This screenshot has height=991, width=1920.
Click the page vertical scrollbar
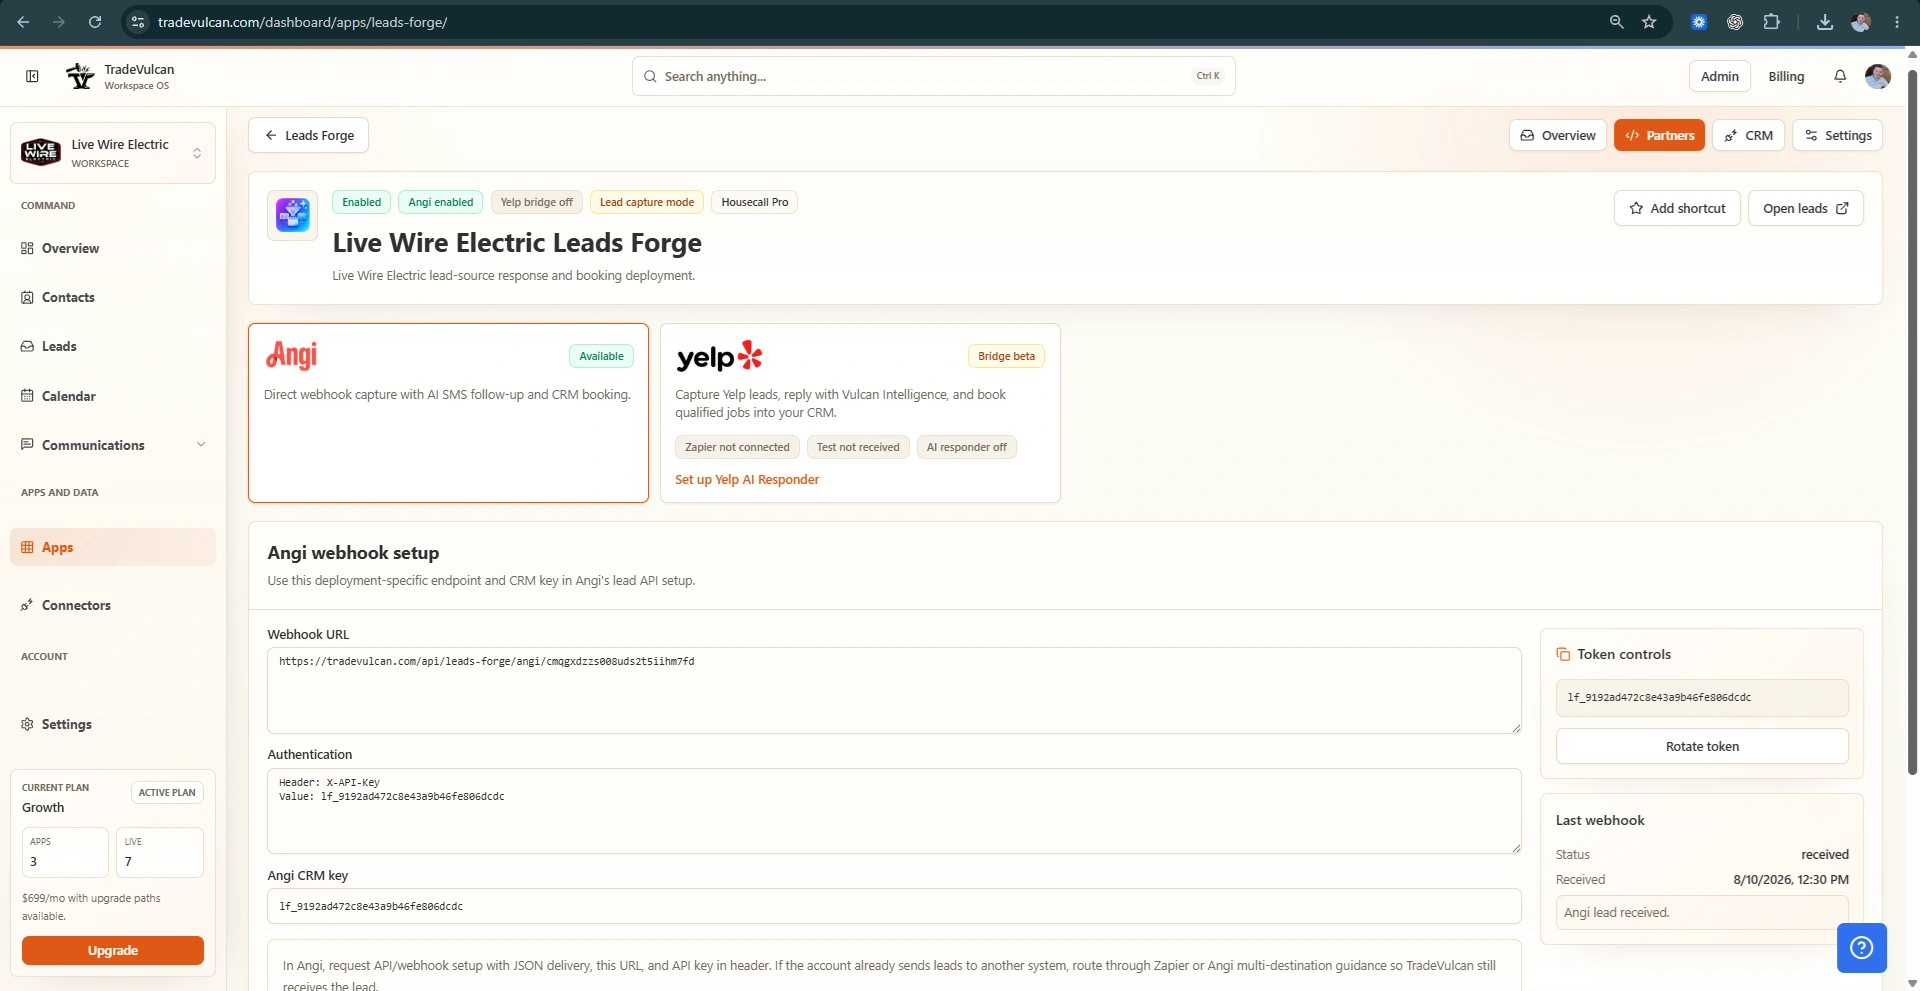[1912, 420]
